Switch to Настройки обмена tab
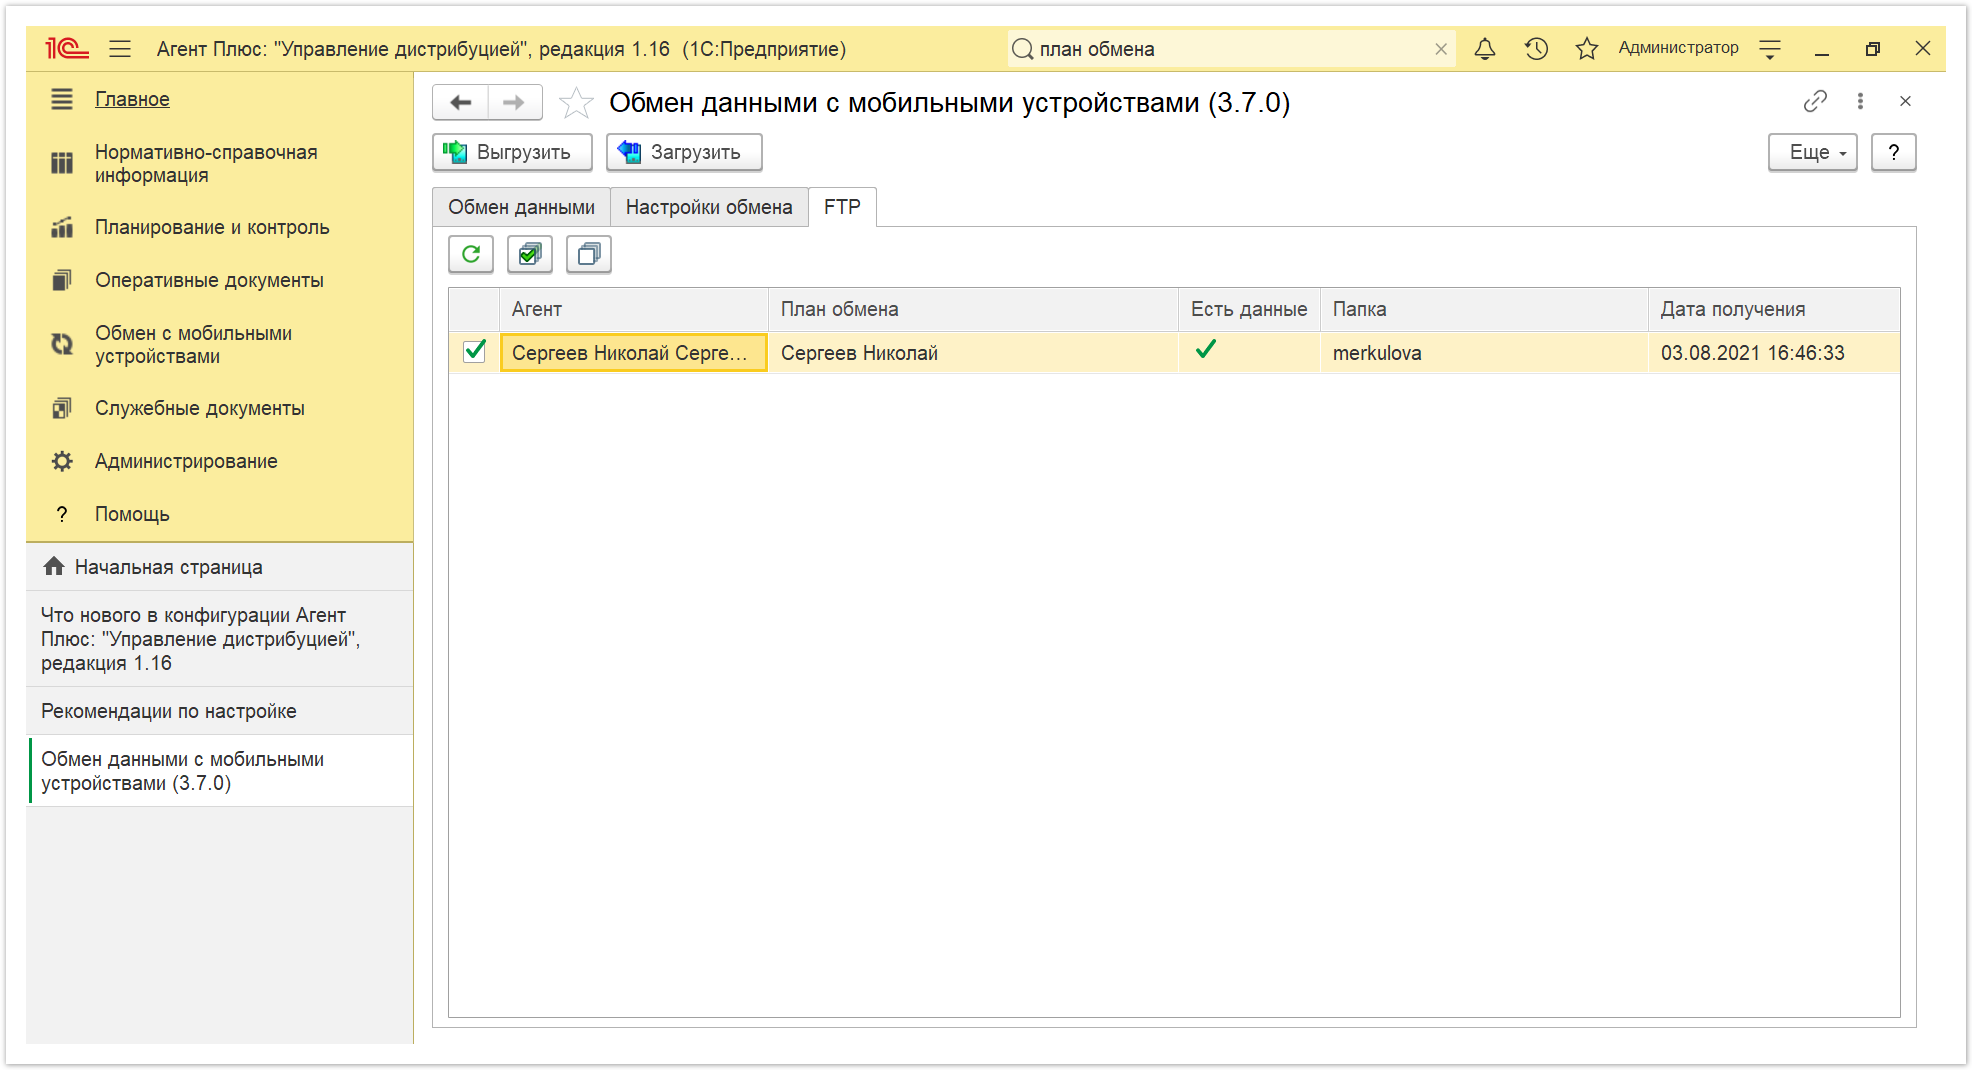 click(x=709, y=207)
